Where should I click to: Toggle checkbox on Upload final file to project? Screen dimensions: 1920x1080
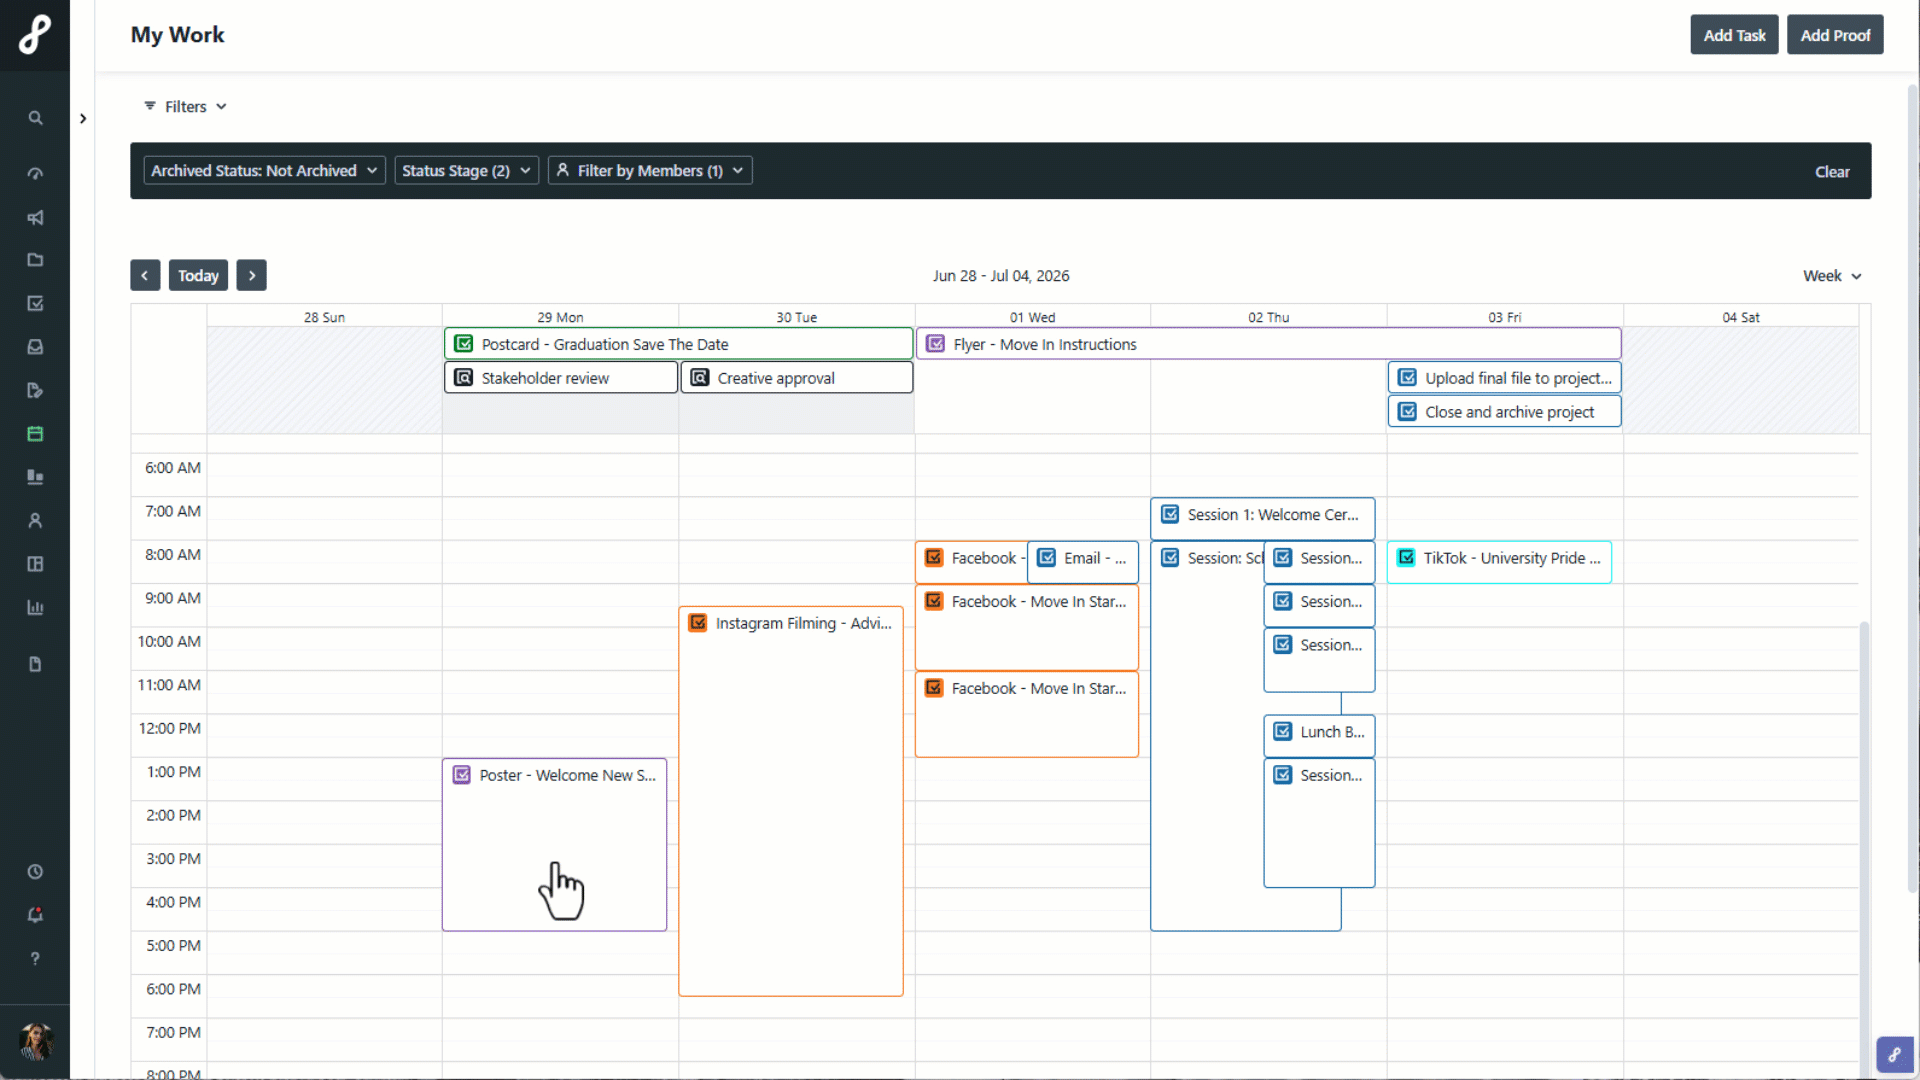coord(1407,378)
